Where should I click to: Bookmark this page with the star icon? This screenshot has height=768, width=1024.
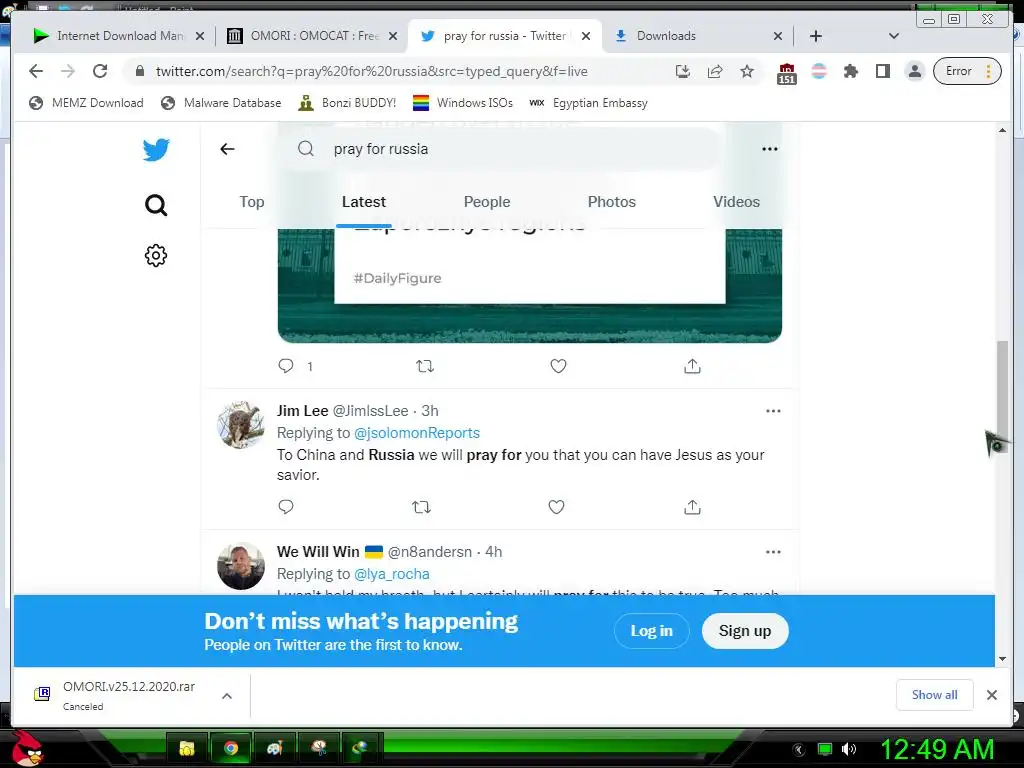(x=747, y=71)
